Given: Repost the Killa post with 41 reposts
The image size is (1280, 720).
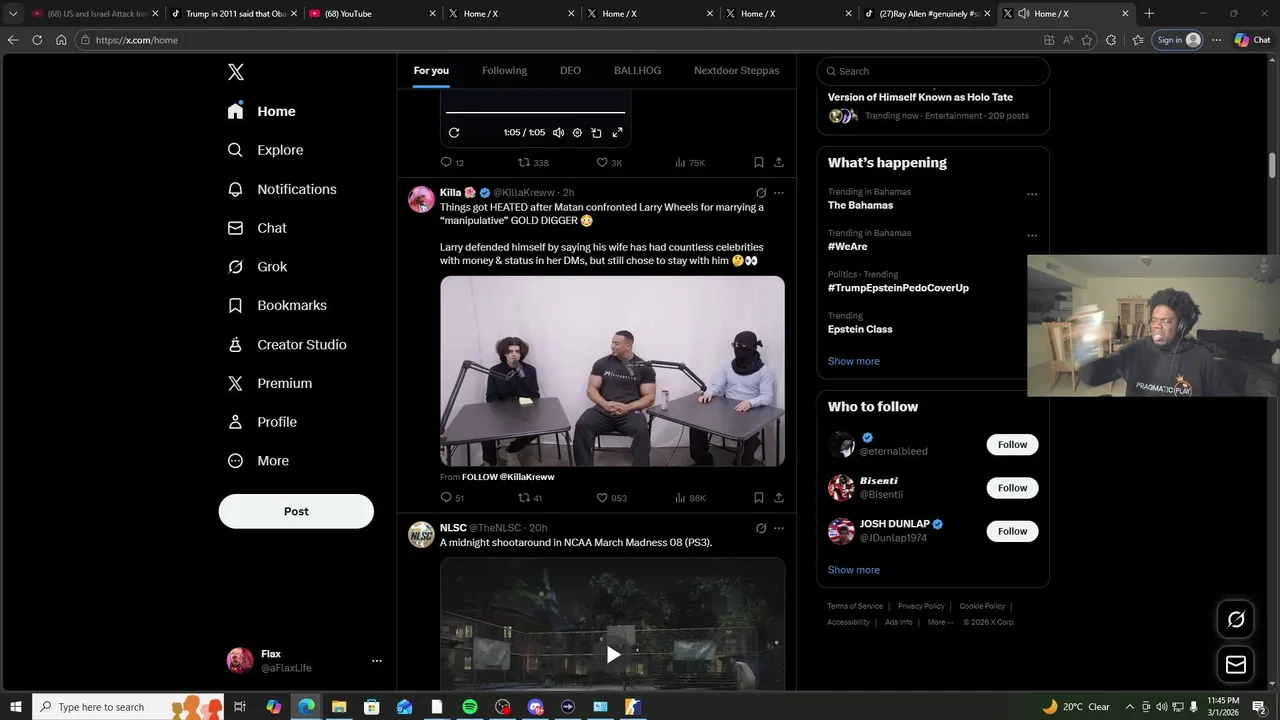Looking at the screenshot, I should click(530, 498).
